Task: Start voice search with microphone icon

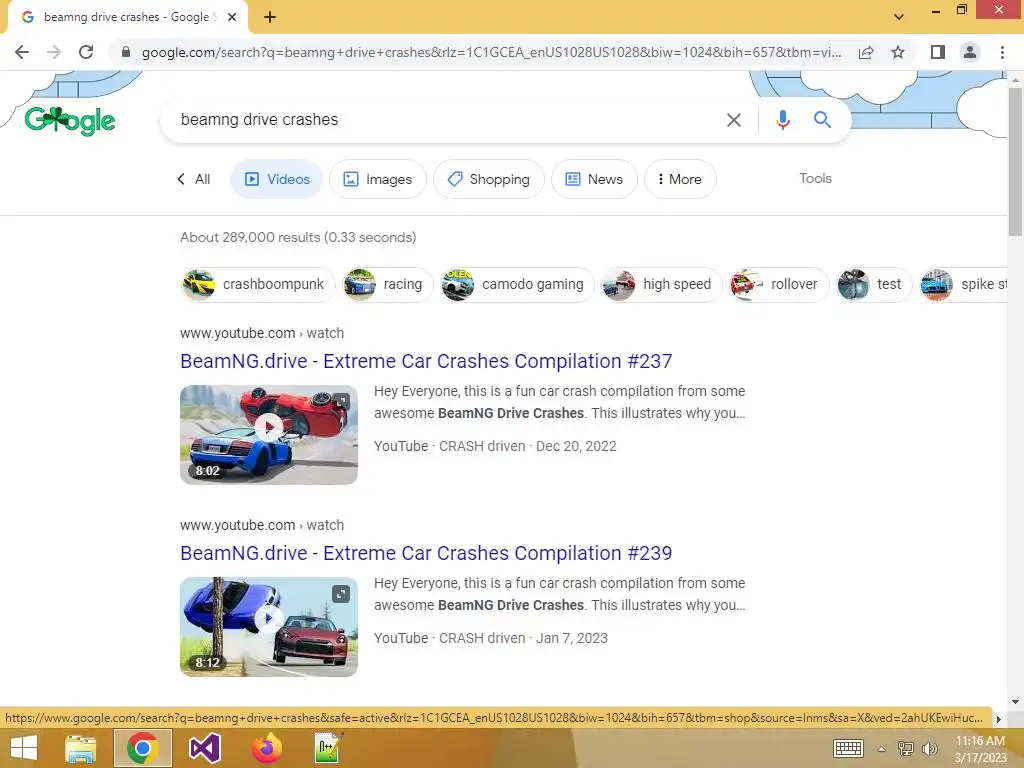Action: click(782, 120)
